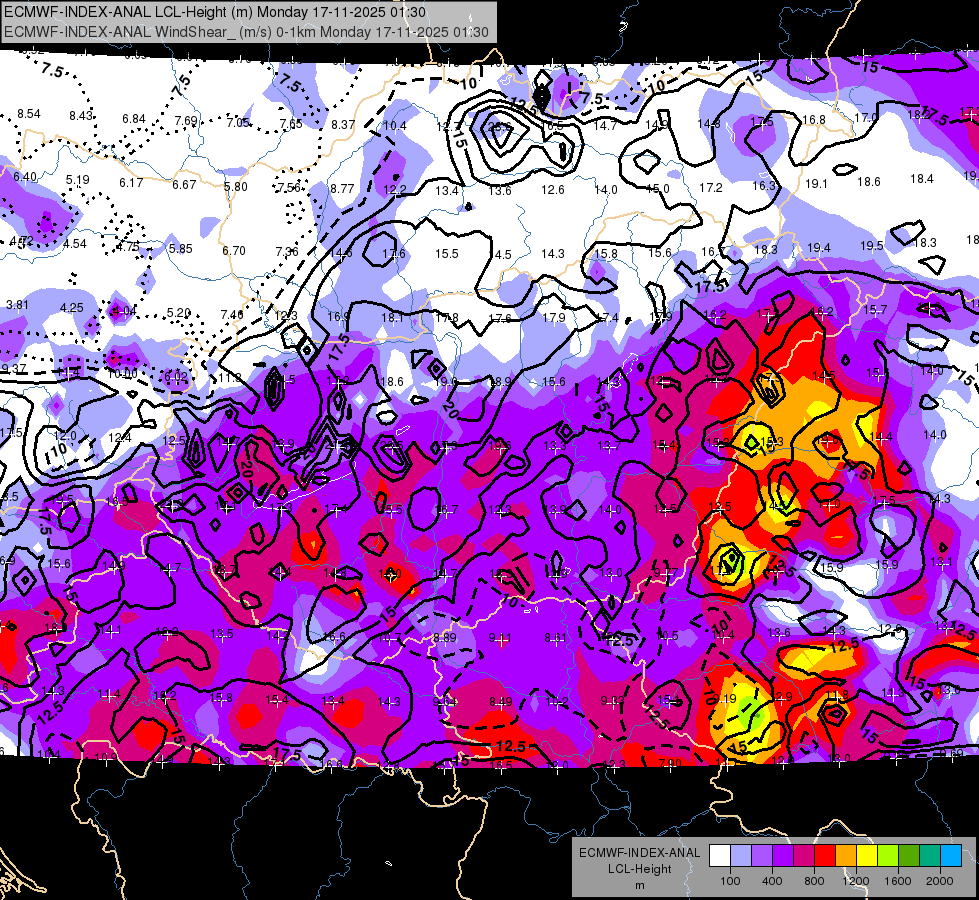
Task: Click the grid value "19.5"
Action: [872, 246]
